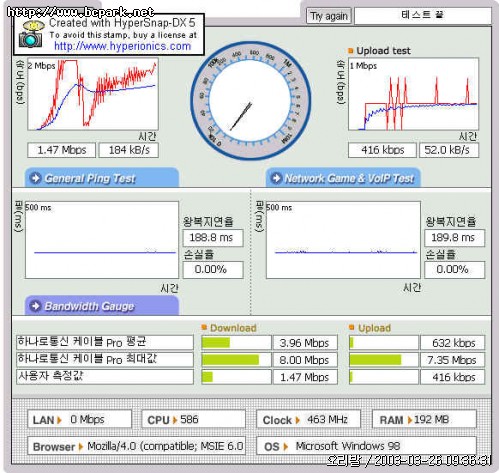Click the orange Download legend marker

pyautogui.click(x=204, y=327)
